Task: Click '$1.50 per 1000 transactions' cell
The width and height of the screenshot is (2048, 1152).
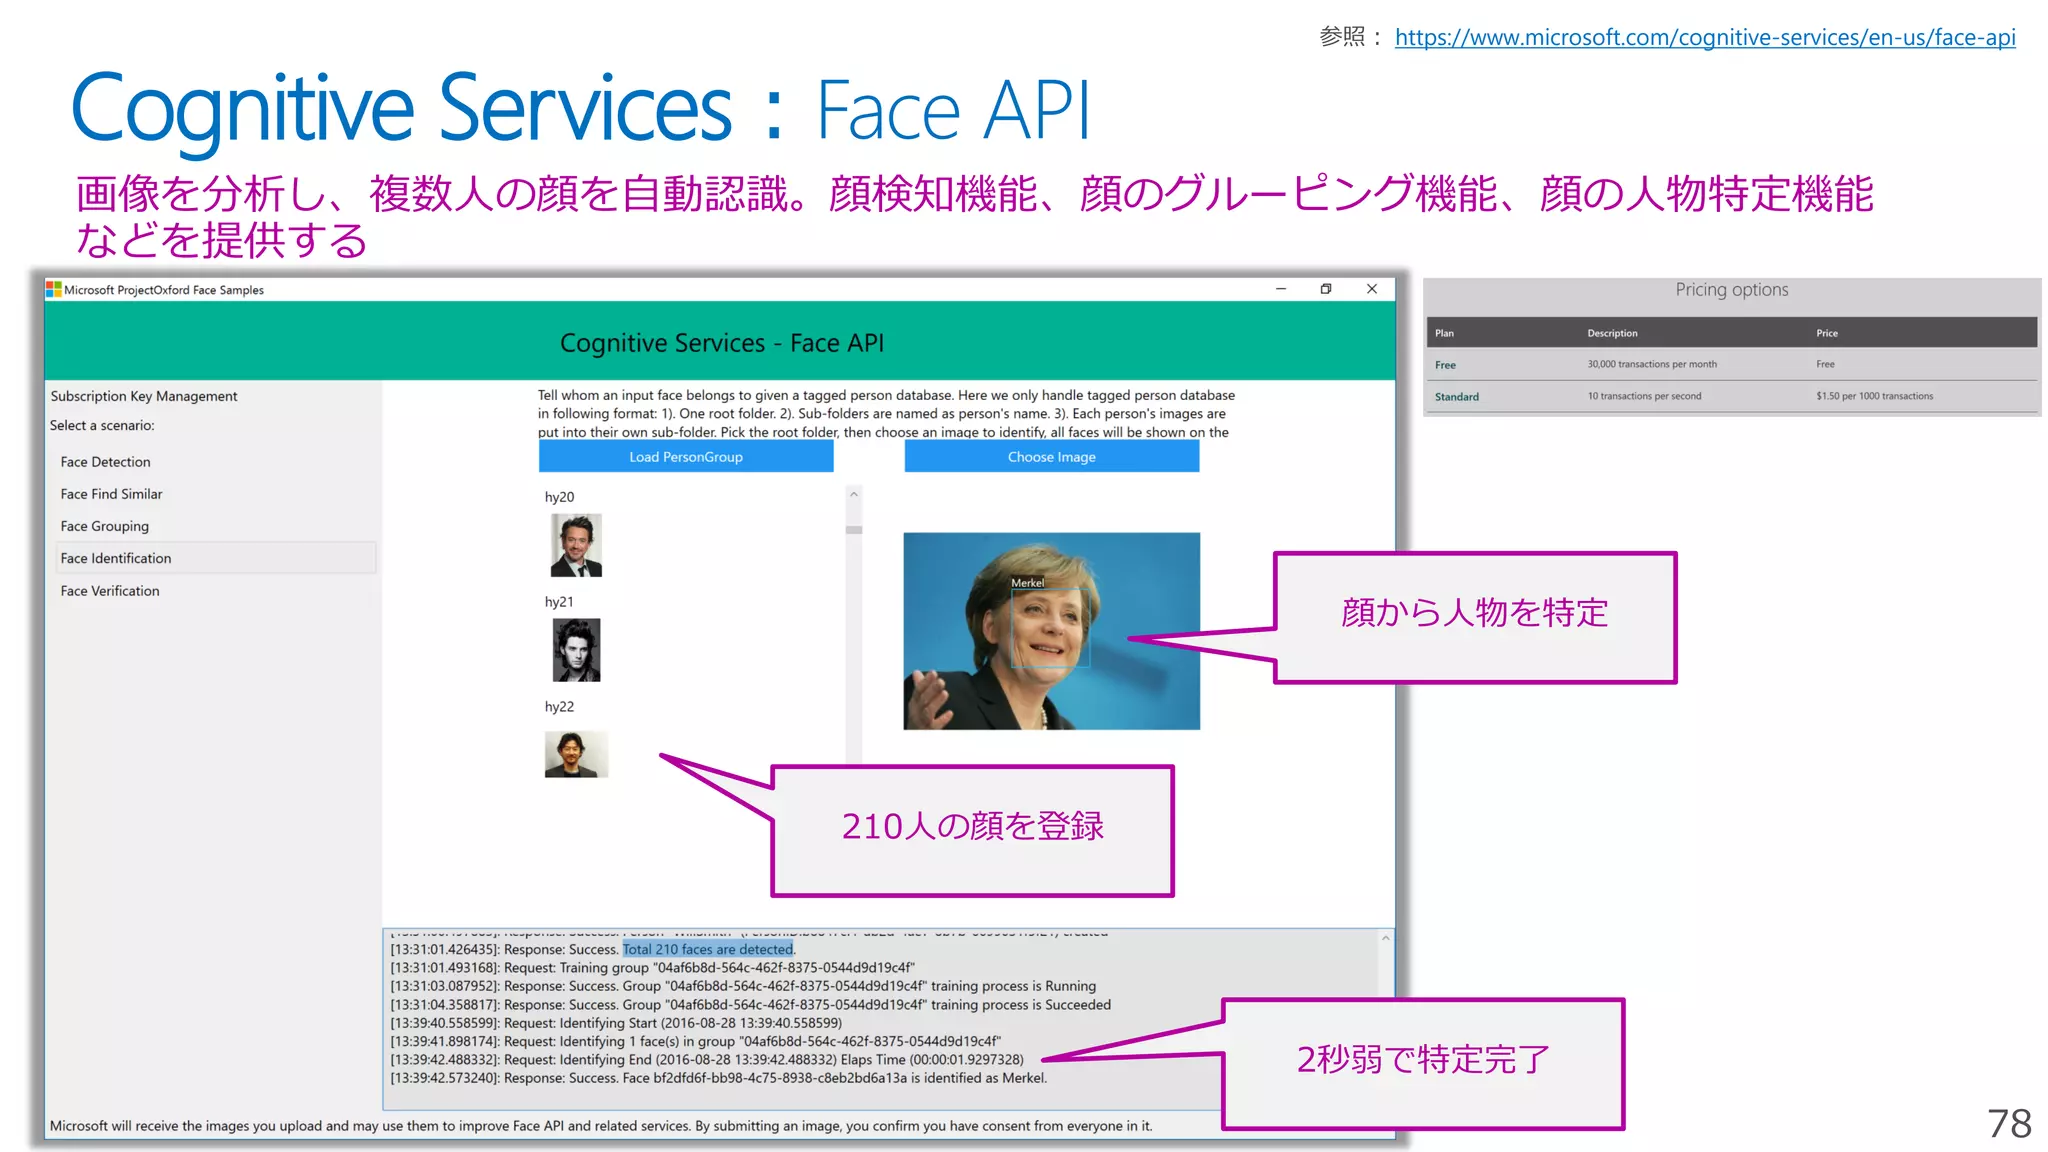Action: click(x=1875, y=397)
